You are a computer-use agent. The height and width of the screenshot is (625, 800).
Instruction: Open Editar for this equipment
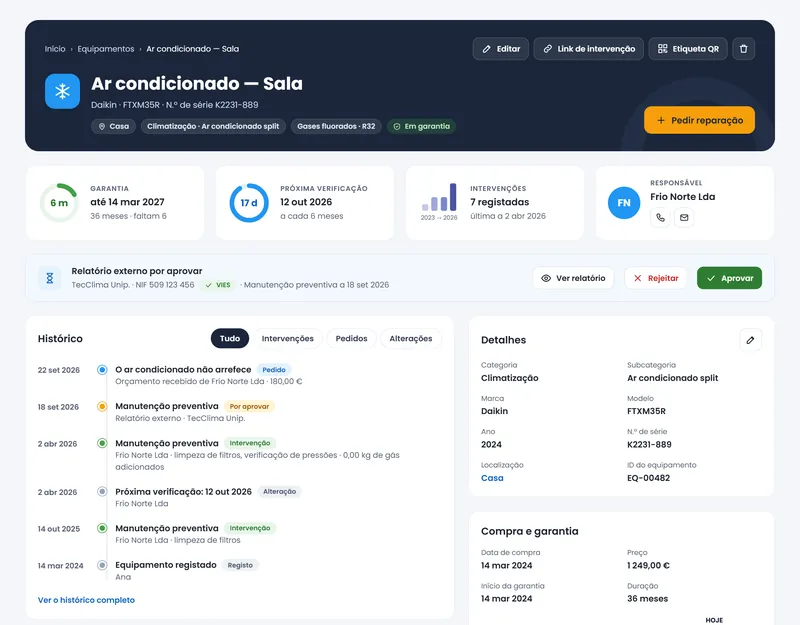pos(501,49)
